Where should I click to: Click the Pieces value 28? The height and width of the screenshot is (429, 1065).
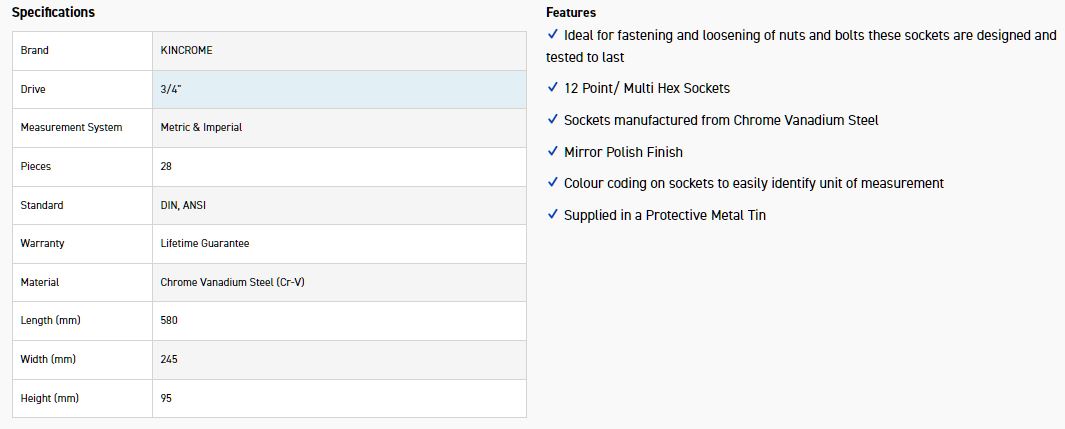[166, 167]
